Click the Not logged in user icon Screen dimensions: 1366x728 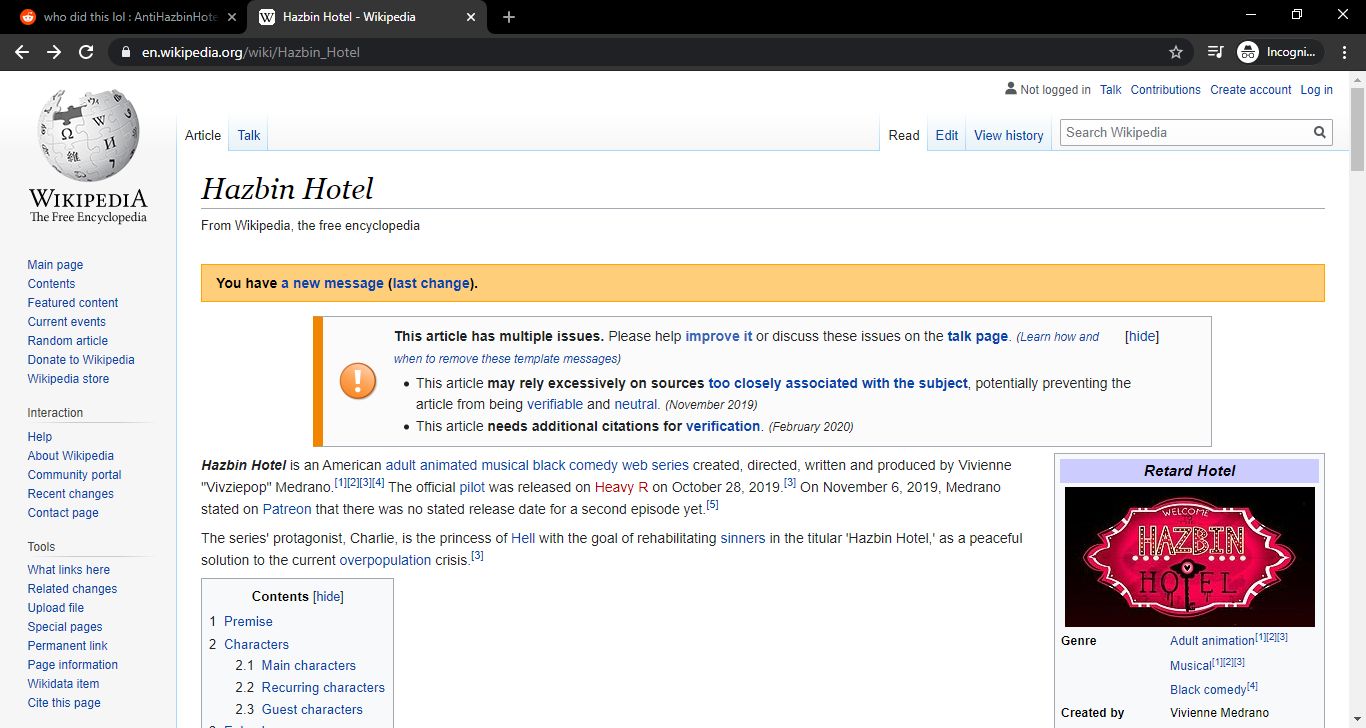[x=1010, y=89]
